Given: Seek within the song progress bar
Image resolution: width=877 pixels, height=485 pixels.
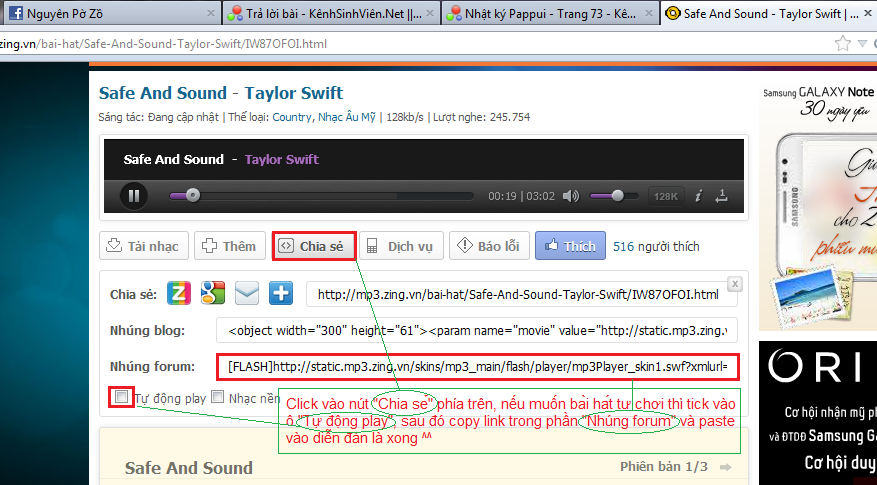Looking at the screenshot, I should coord(322,196).
